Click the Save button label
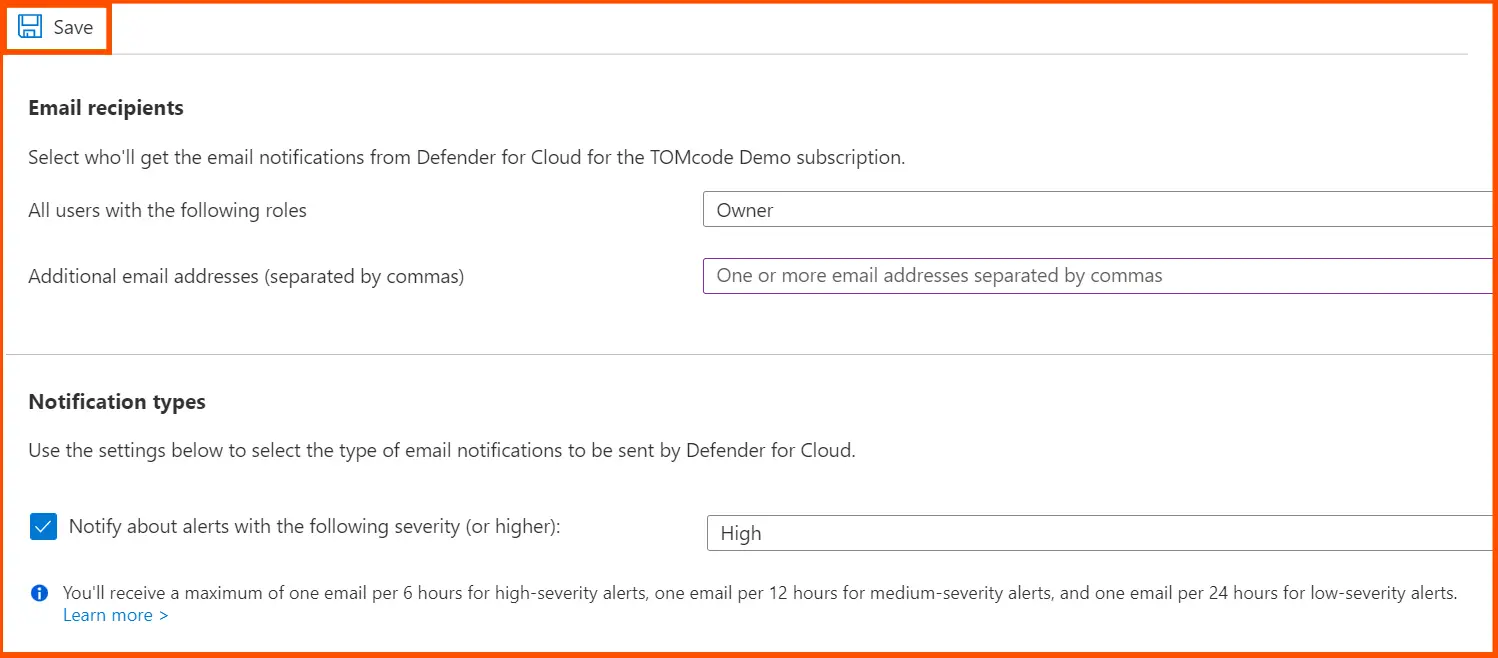 click(x=73, y=28)
